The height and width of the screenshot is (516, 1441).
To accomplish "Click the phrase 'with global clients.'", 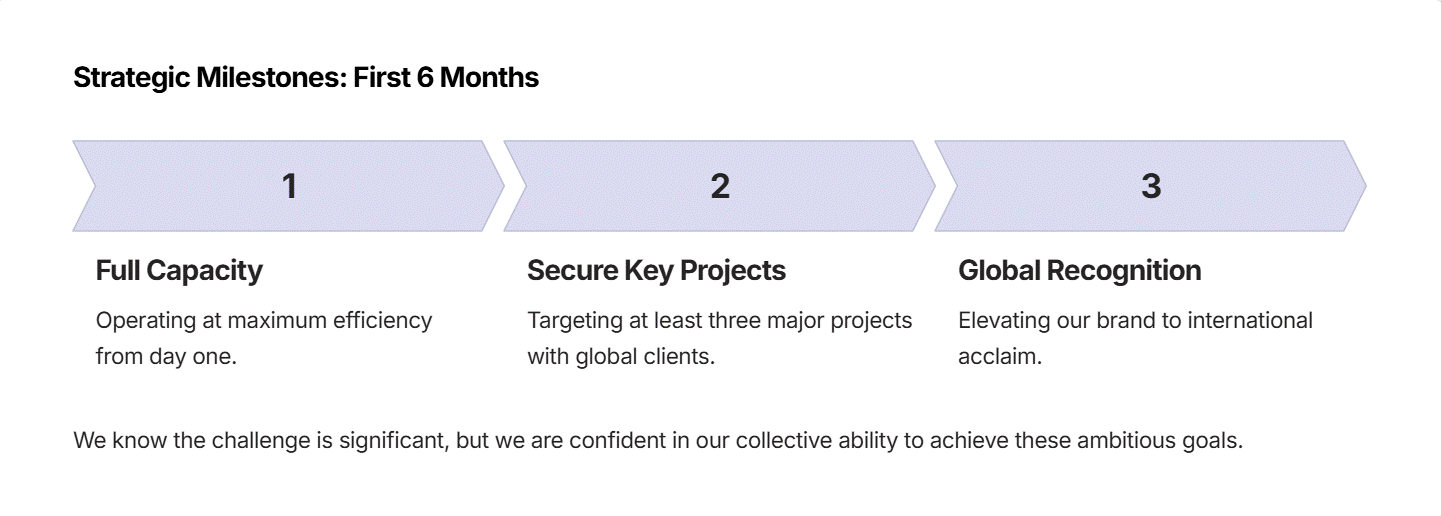I will click(x=621, y=356).
